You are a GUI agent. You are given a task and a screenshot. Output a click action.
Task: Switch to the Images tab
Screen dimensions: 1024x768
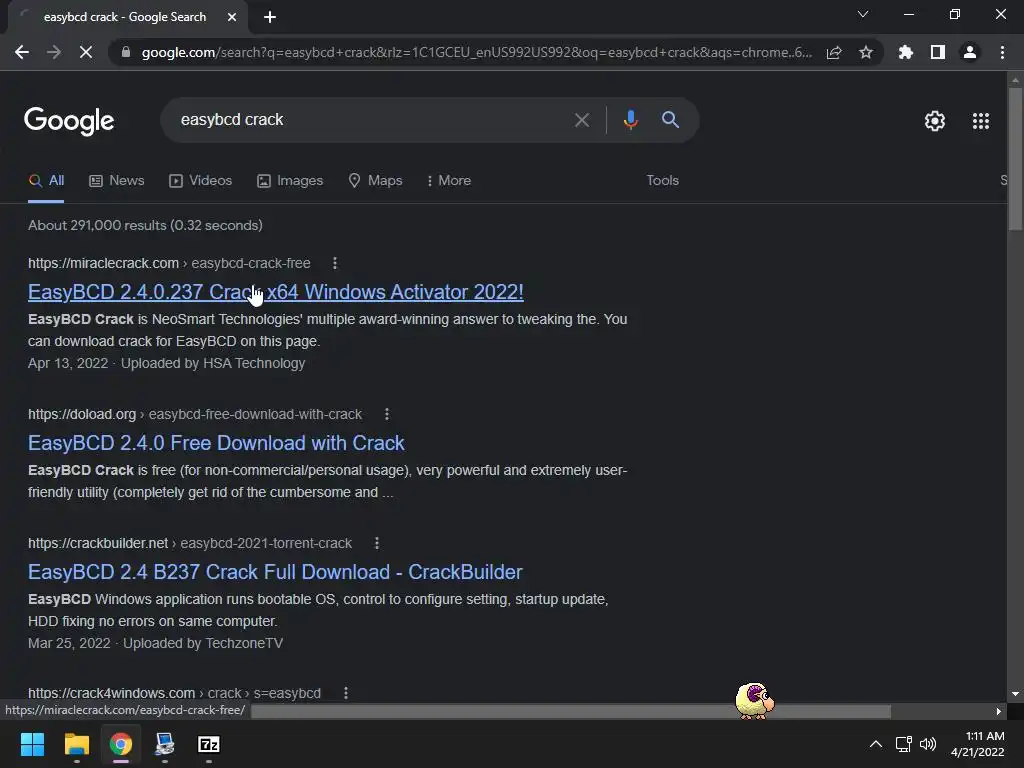tap(290, 180)
